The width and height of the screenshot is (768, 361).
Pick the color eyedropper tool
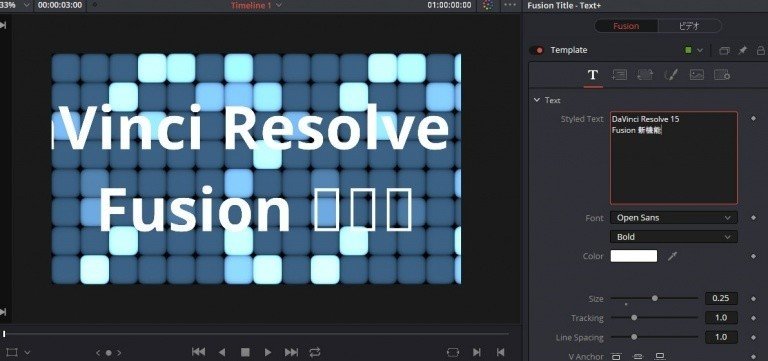tap(672, 256)
